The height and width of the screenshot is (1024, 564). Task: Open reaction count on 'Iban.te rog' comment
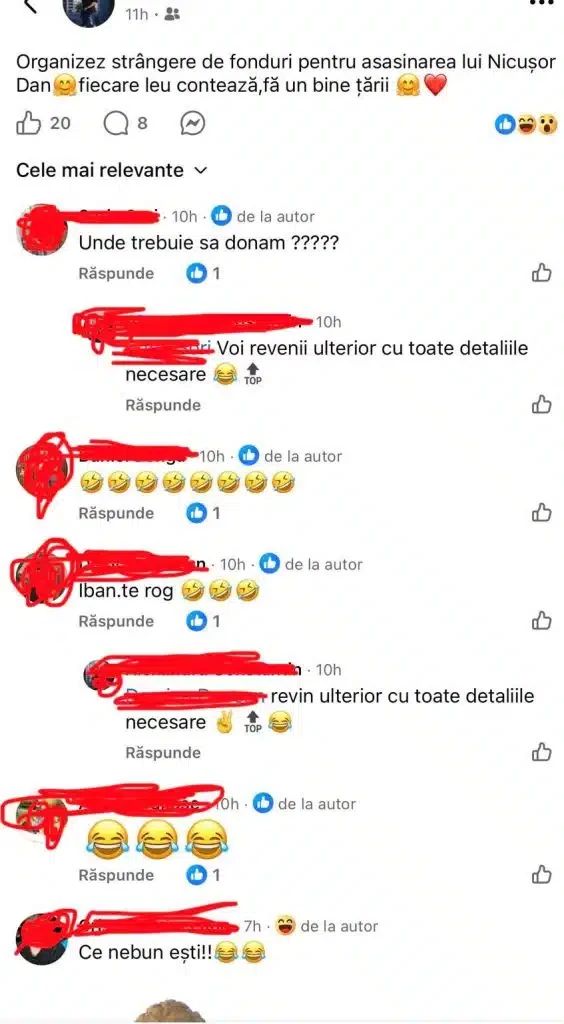point(203,621)
